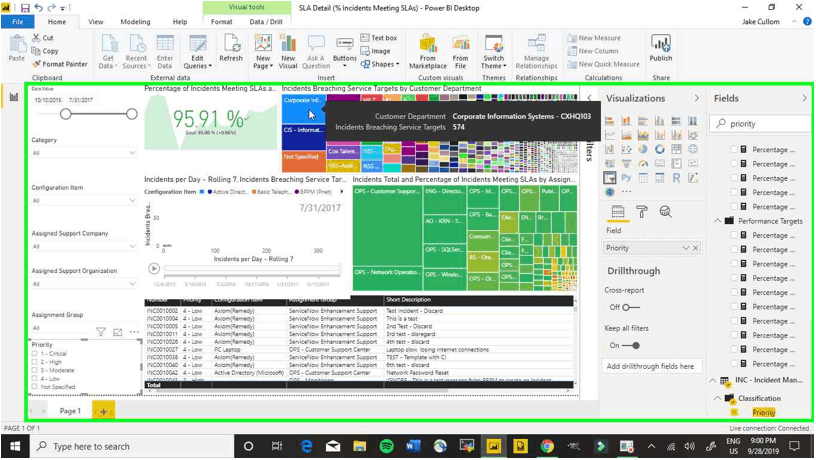Check the 4 - Low priority box
816x460 pixels.
tap(34, 379)
